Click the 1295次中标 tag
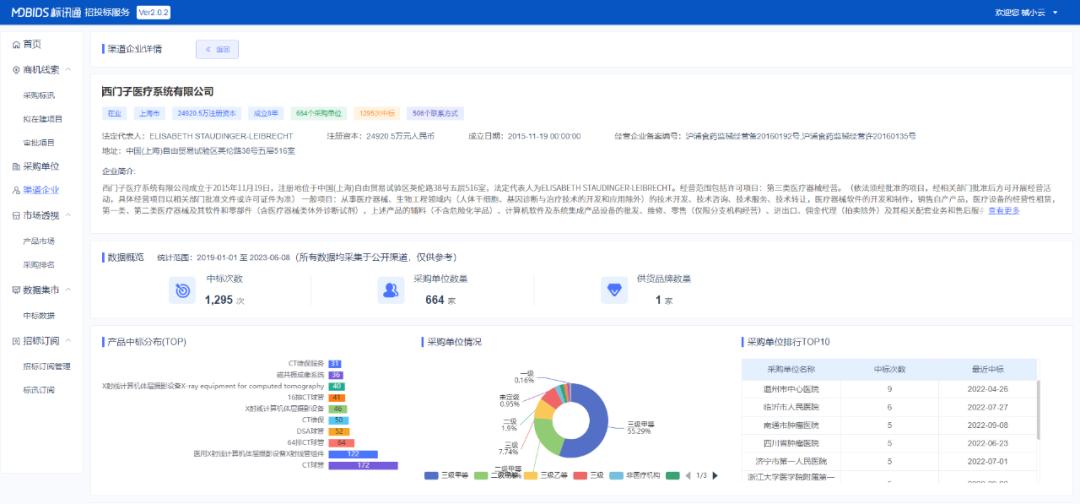This screenshot has height=504, width=1080. pos(377,114)
